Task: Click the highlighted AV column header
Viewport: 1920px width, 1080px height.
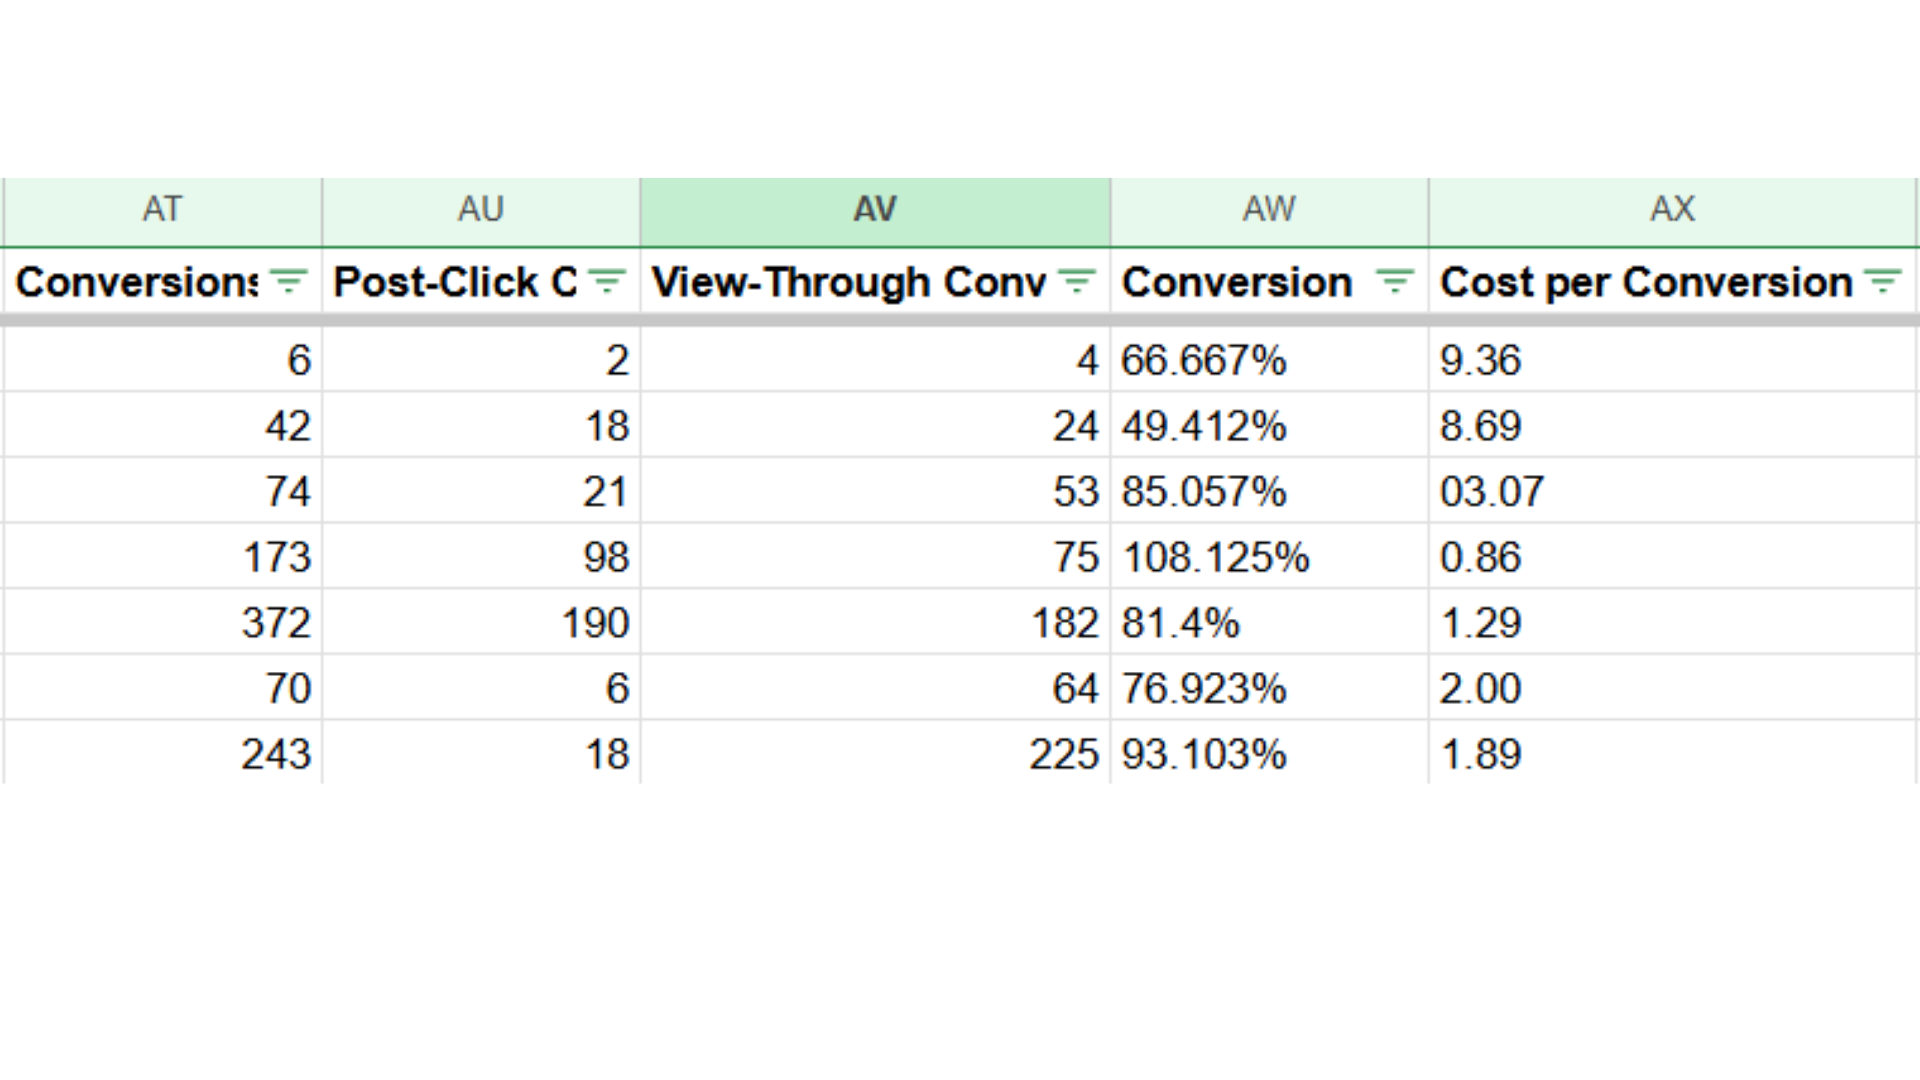Action: coord(874,209)
